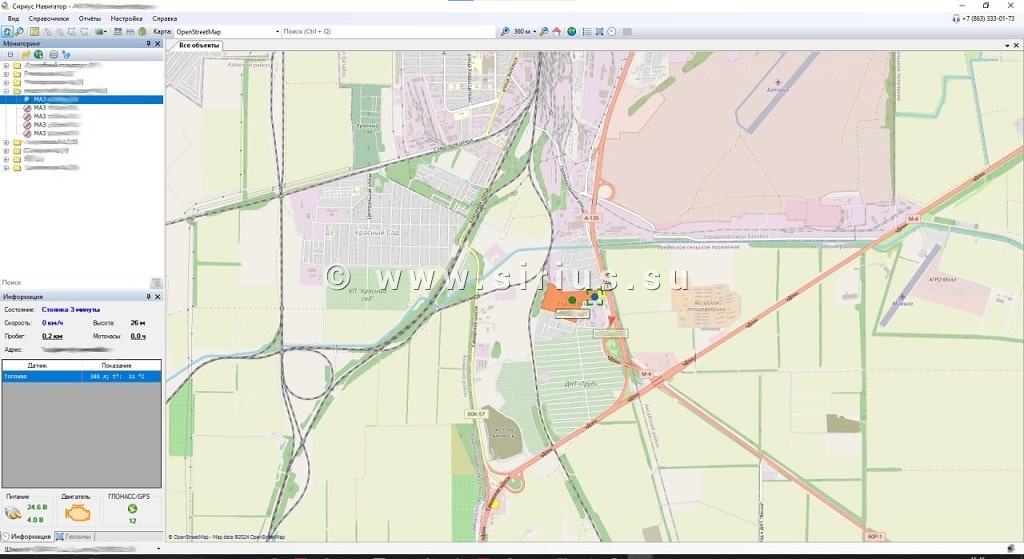Click the map search field Поиск (Ctrl + Q)
The height and width of the screenshot is (559, 1024).
point(388,32)
